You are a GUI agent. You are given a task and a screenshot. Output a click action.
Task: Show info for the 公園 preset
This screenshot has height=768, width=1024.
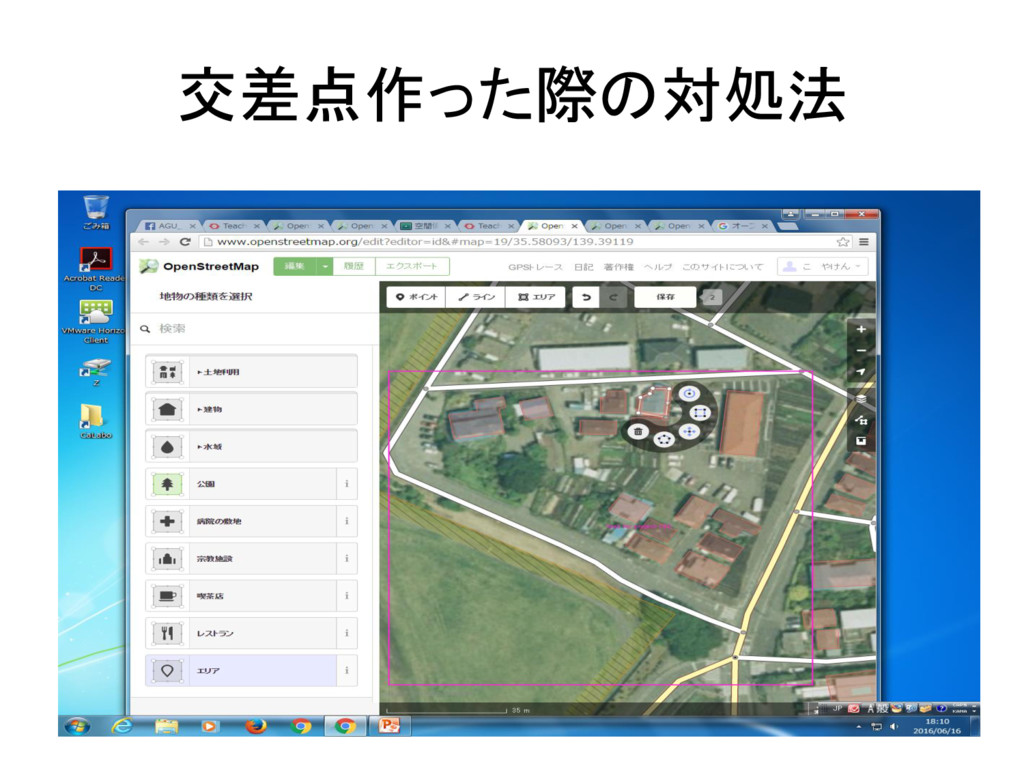click(347, 484)
